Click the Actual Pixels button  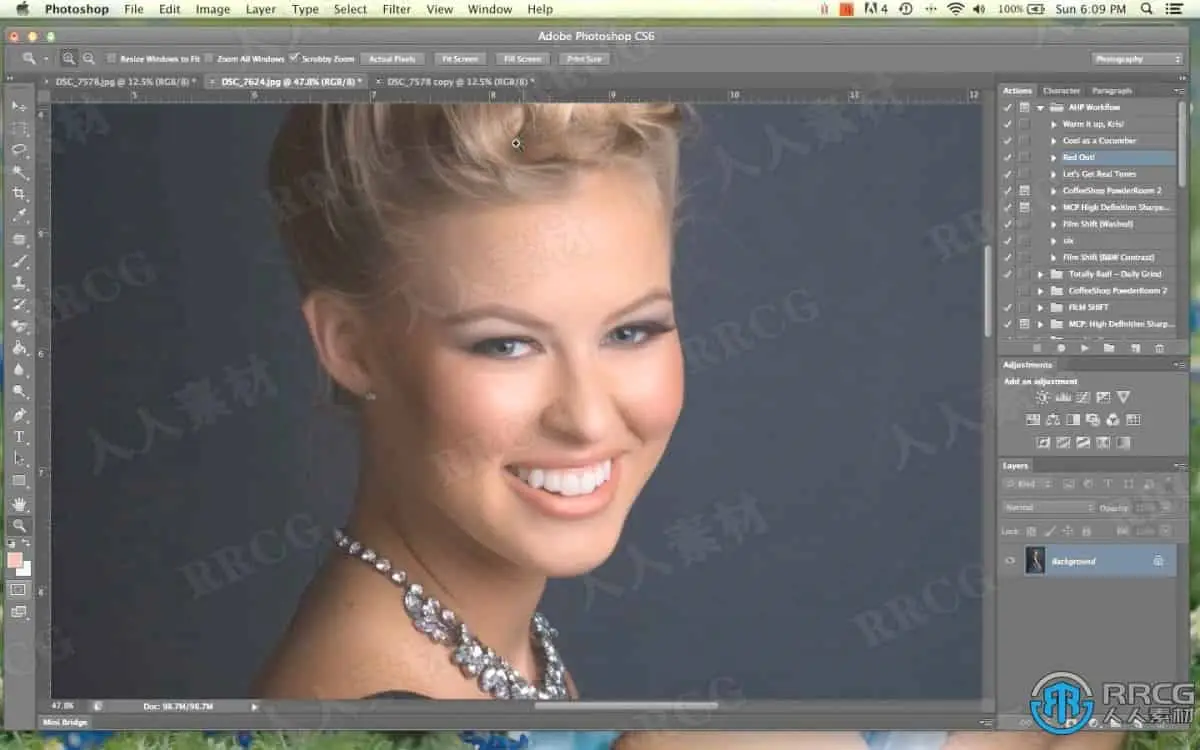[x=392, y=59]
